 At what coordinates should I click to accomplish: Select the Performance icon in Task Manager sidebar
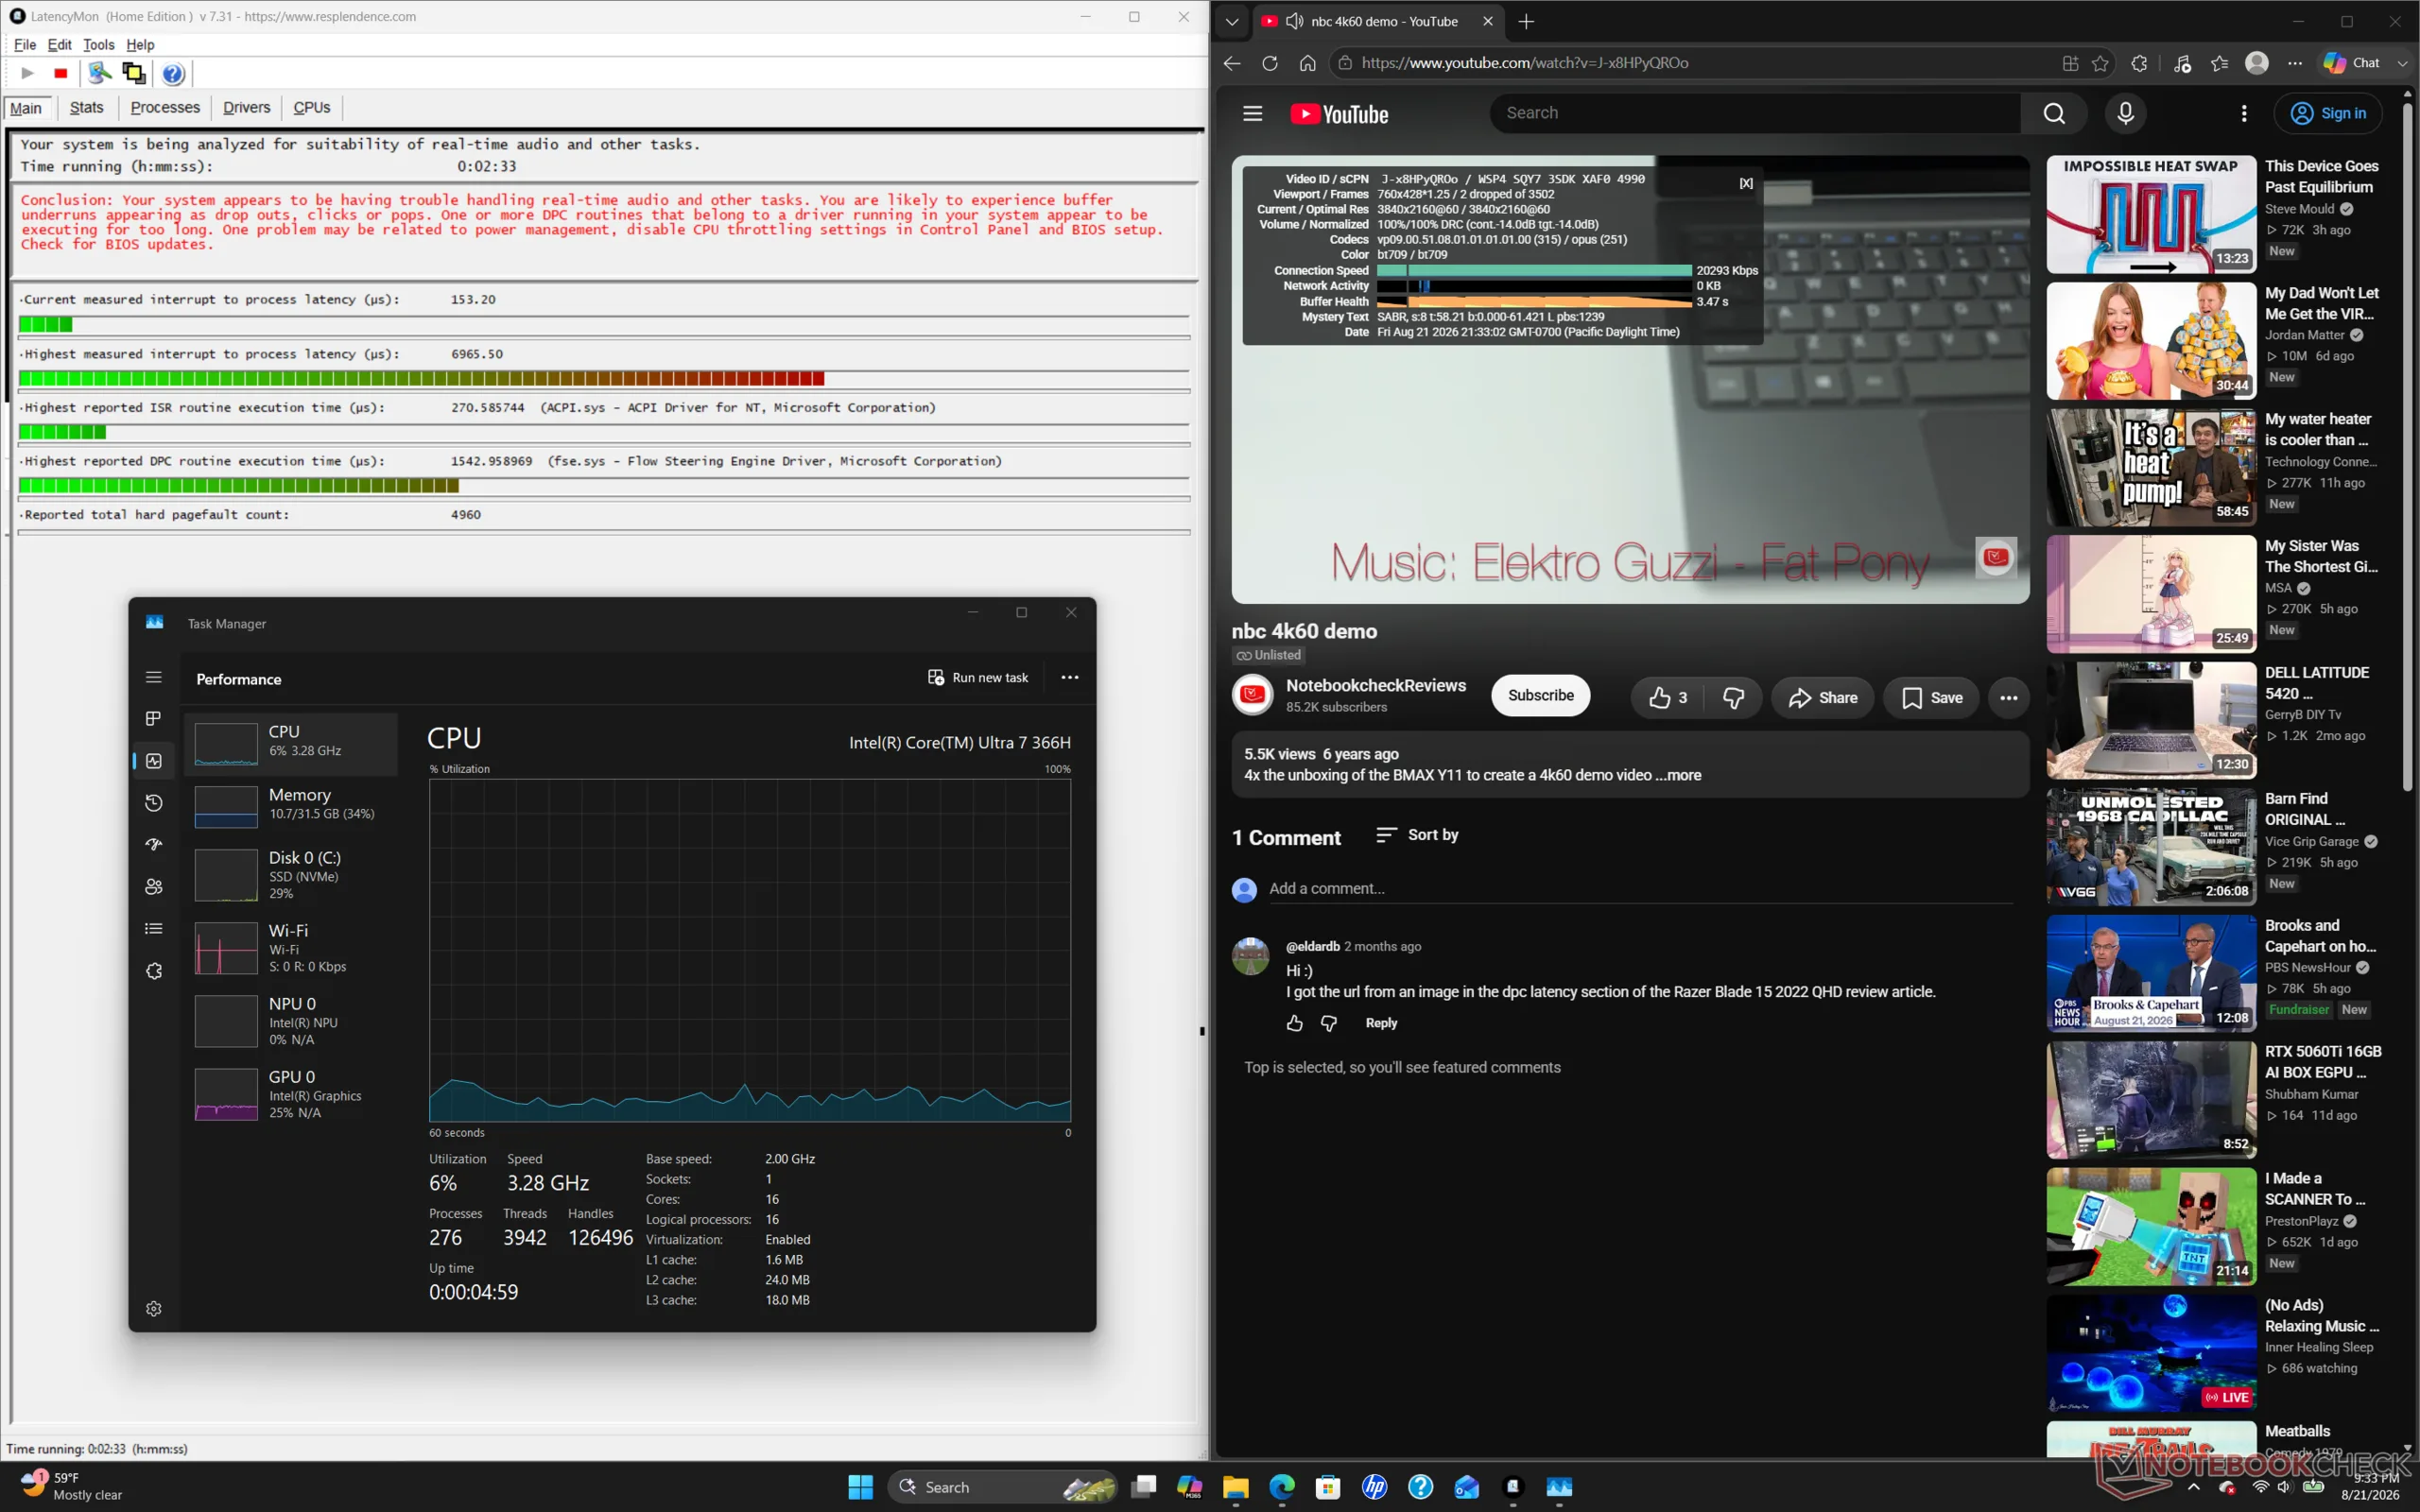(153, 761)
